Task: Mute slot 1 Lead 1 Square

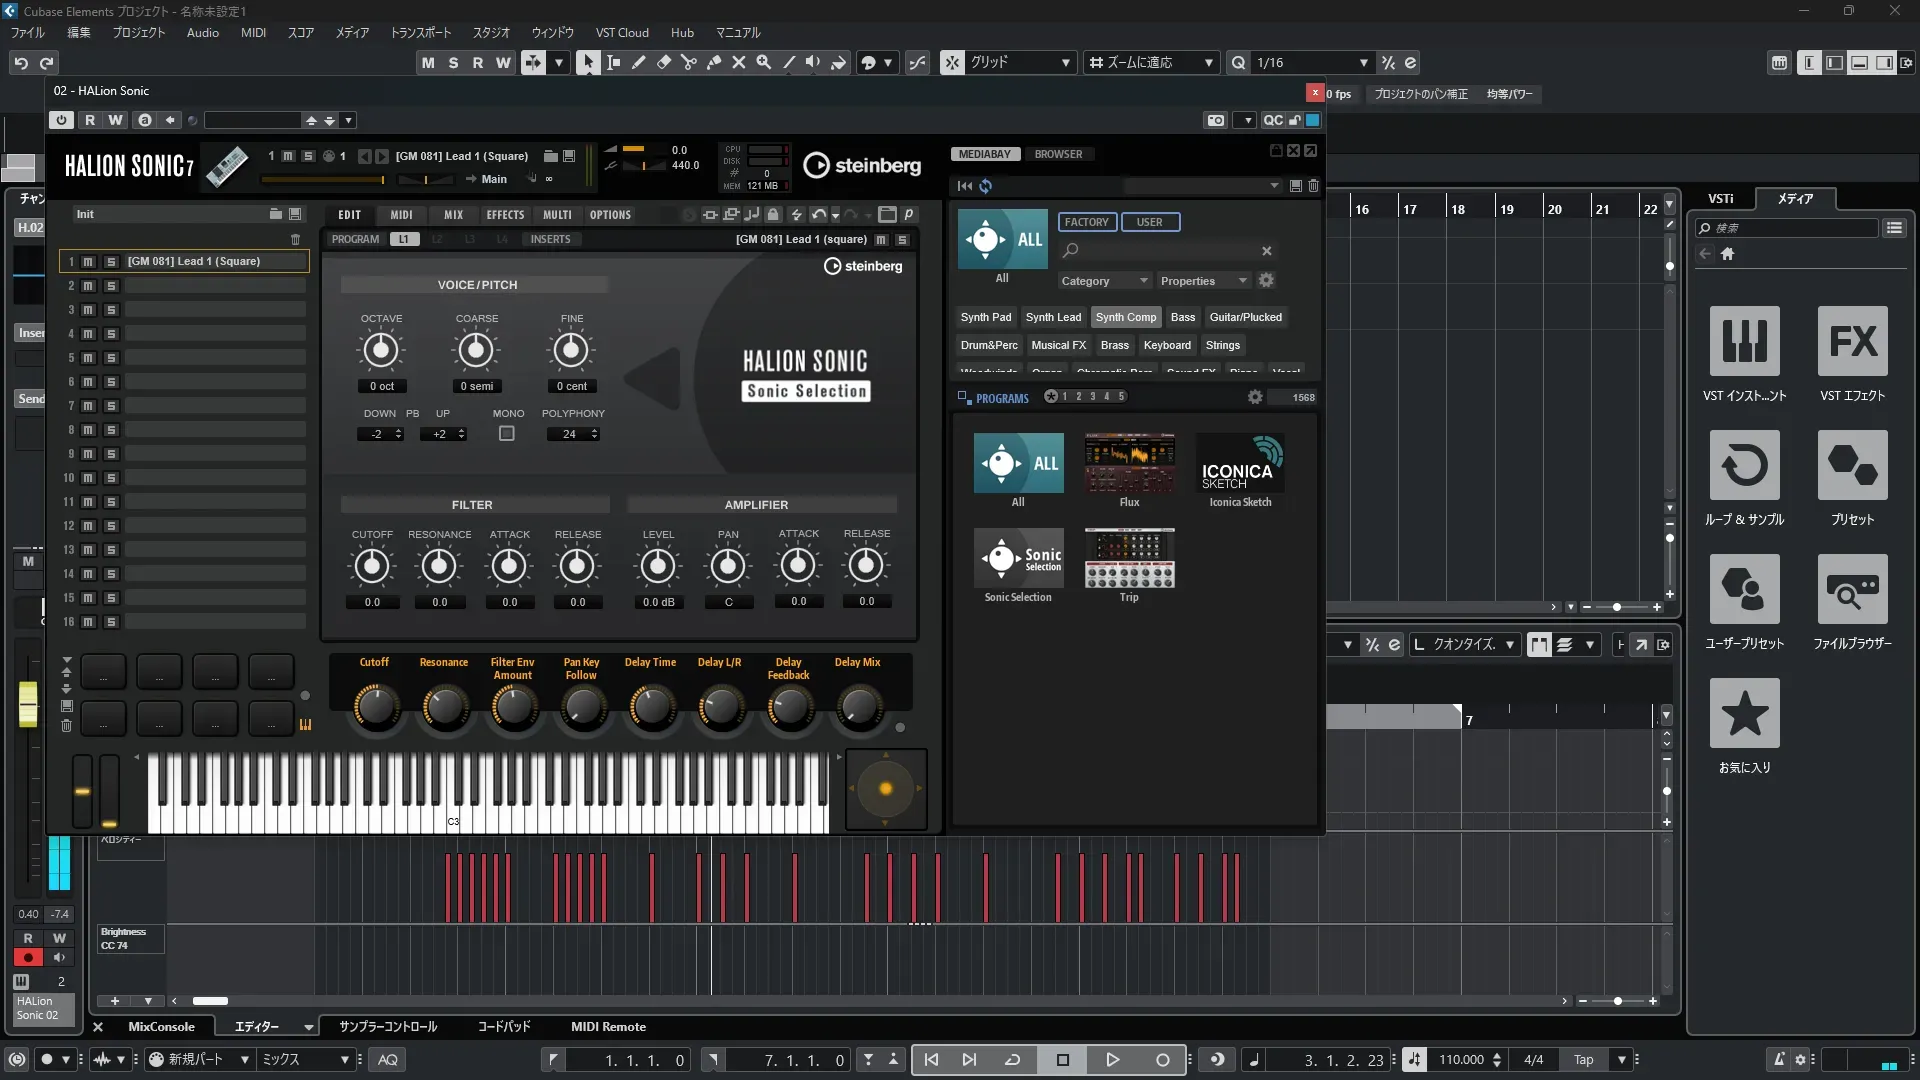Action: 88,262
